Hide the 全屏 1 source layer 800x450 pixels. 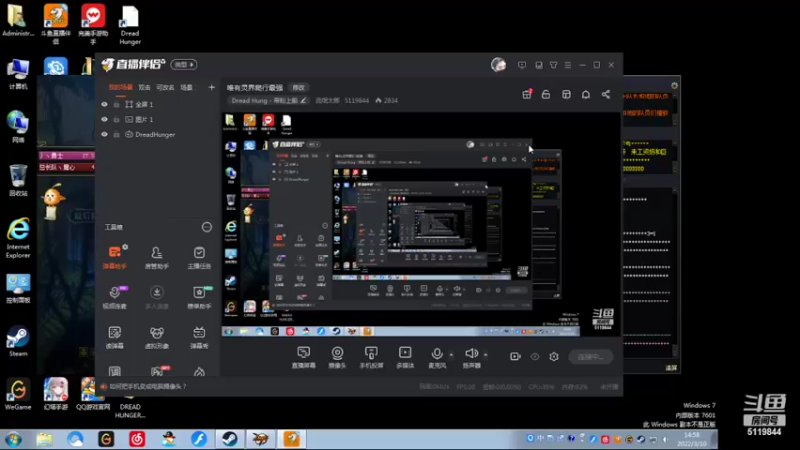click(x=105, y=104)
